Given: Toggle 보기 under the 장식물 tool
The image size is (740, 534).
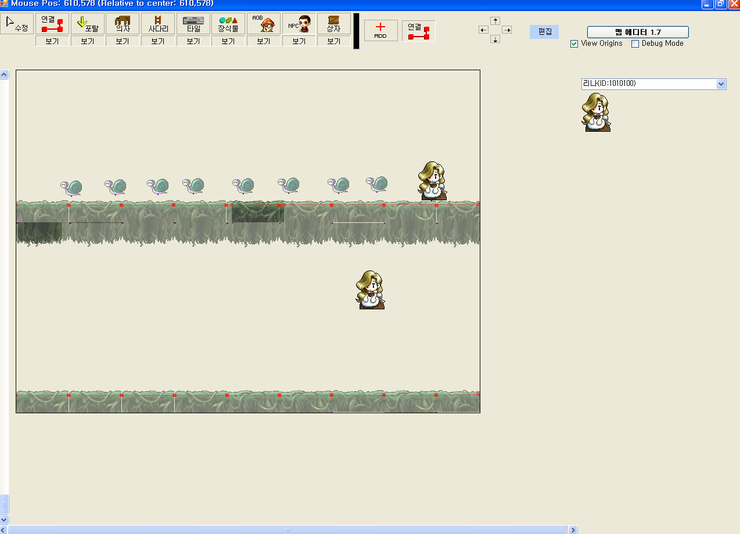Looking at the screenshot, I should tap(228, 41).
